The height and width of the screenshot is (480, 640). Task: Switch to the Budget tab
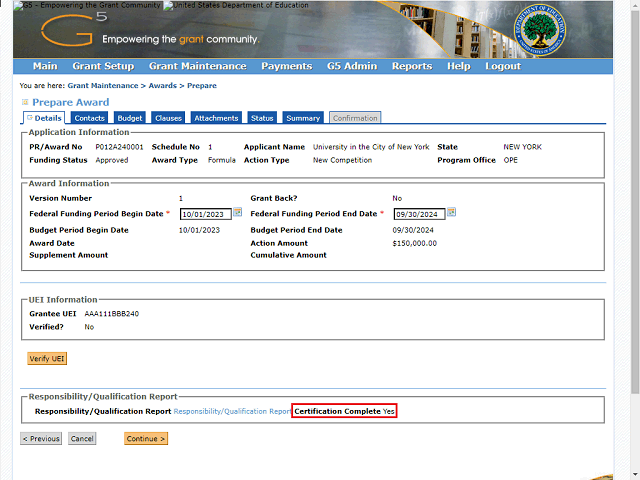click(x=130, y=118)
